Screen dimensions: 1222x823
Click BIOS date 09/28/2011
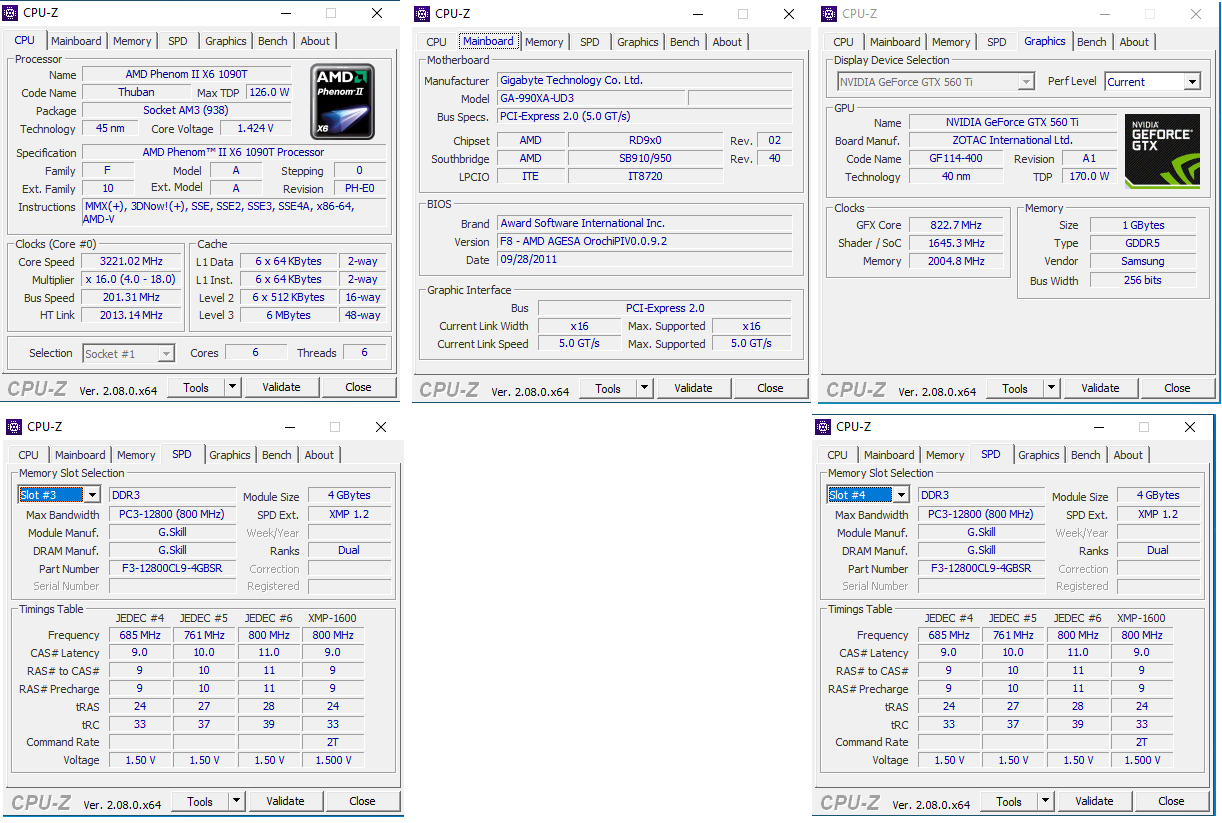click(644, 260)
